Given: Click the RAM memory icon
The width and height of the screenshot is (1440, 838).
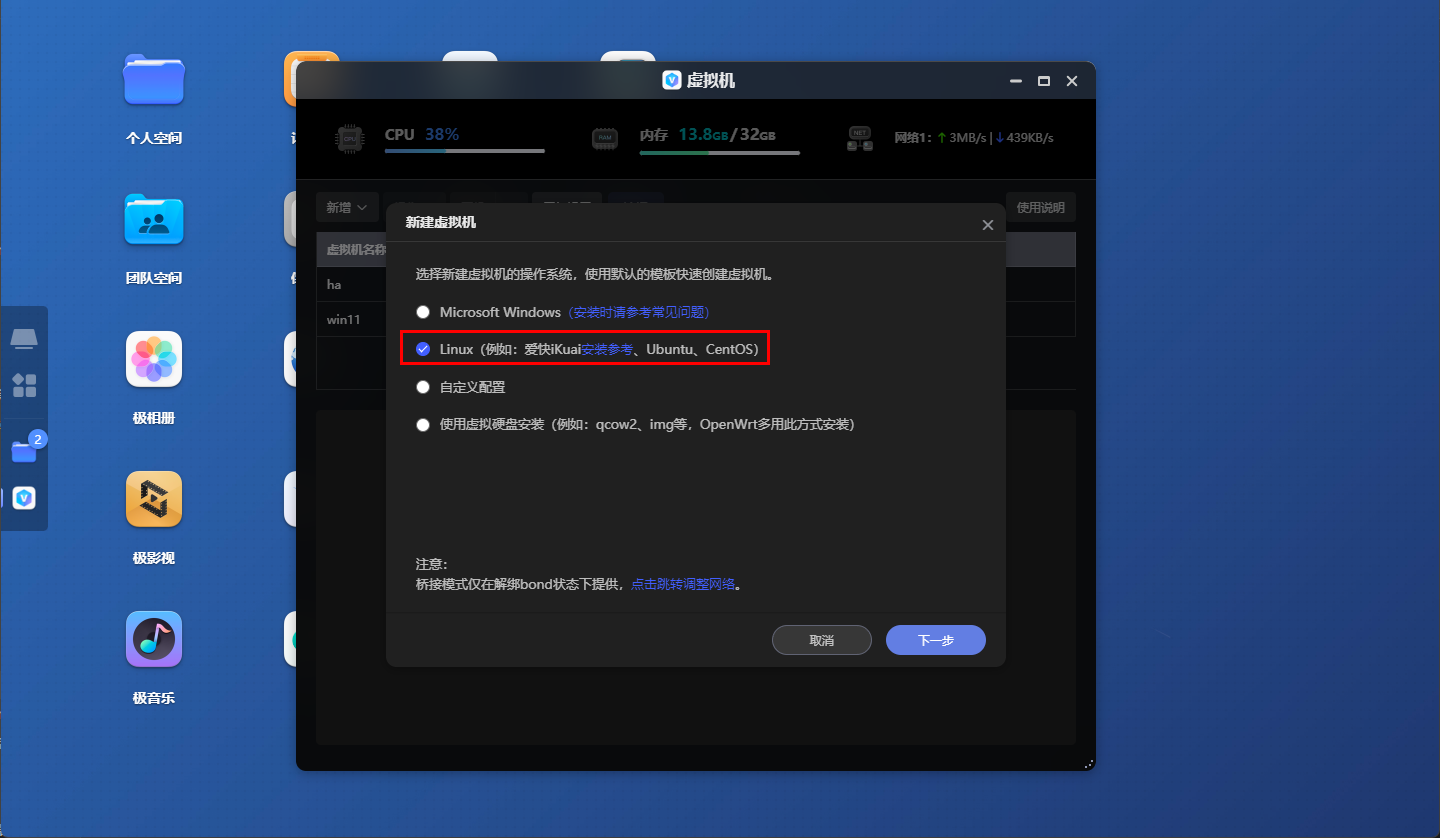Looking at the screenshot, I should click(603, 140).
